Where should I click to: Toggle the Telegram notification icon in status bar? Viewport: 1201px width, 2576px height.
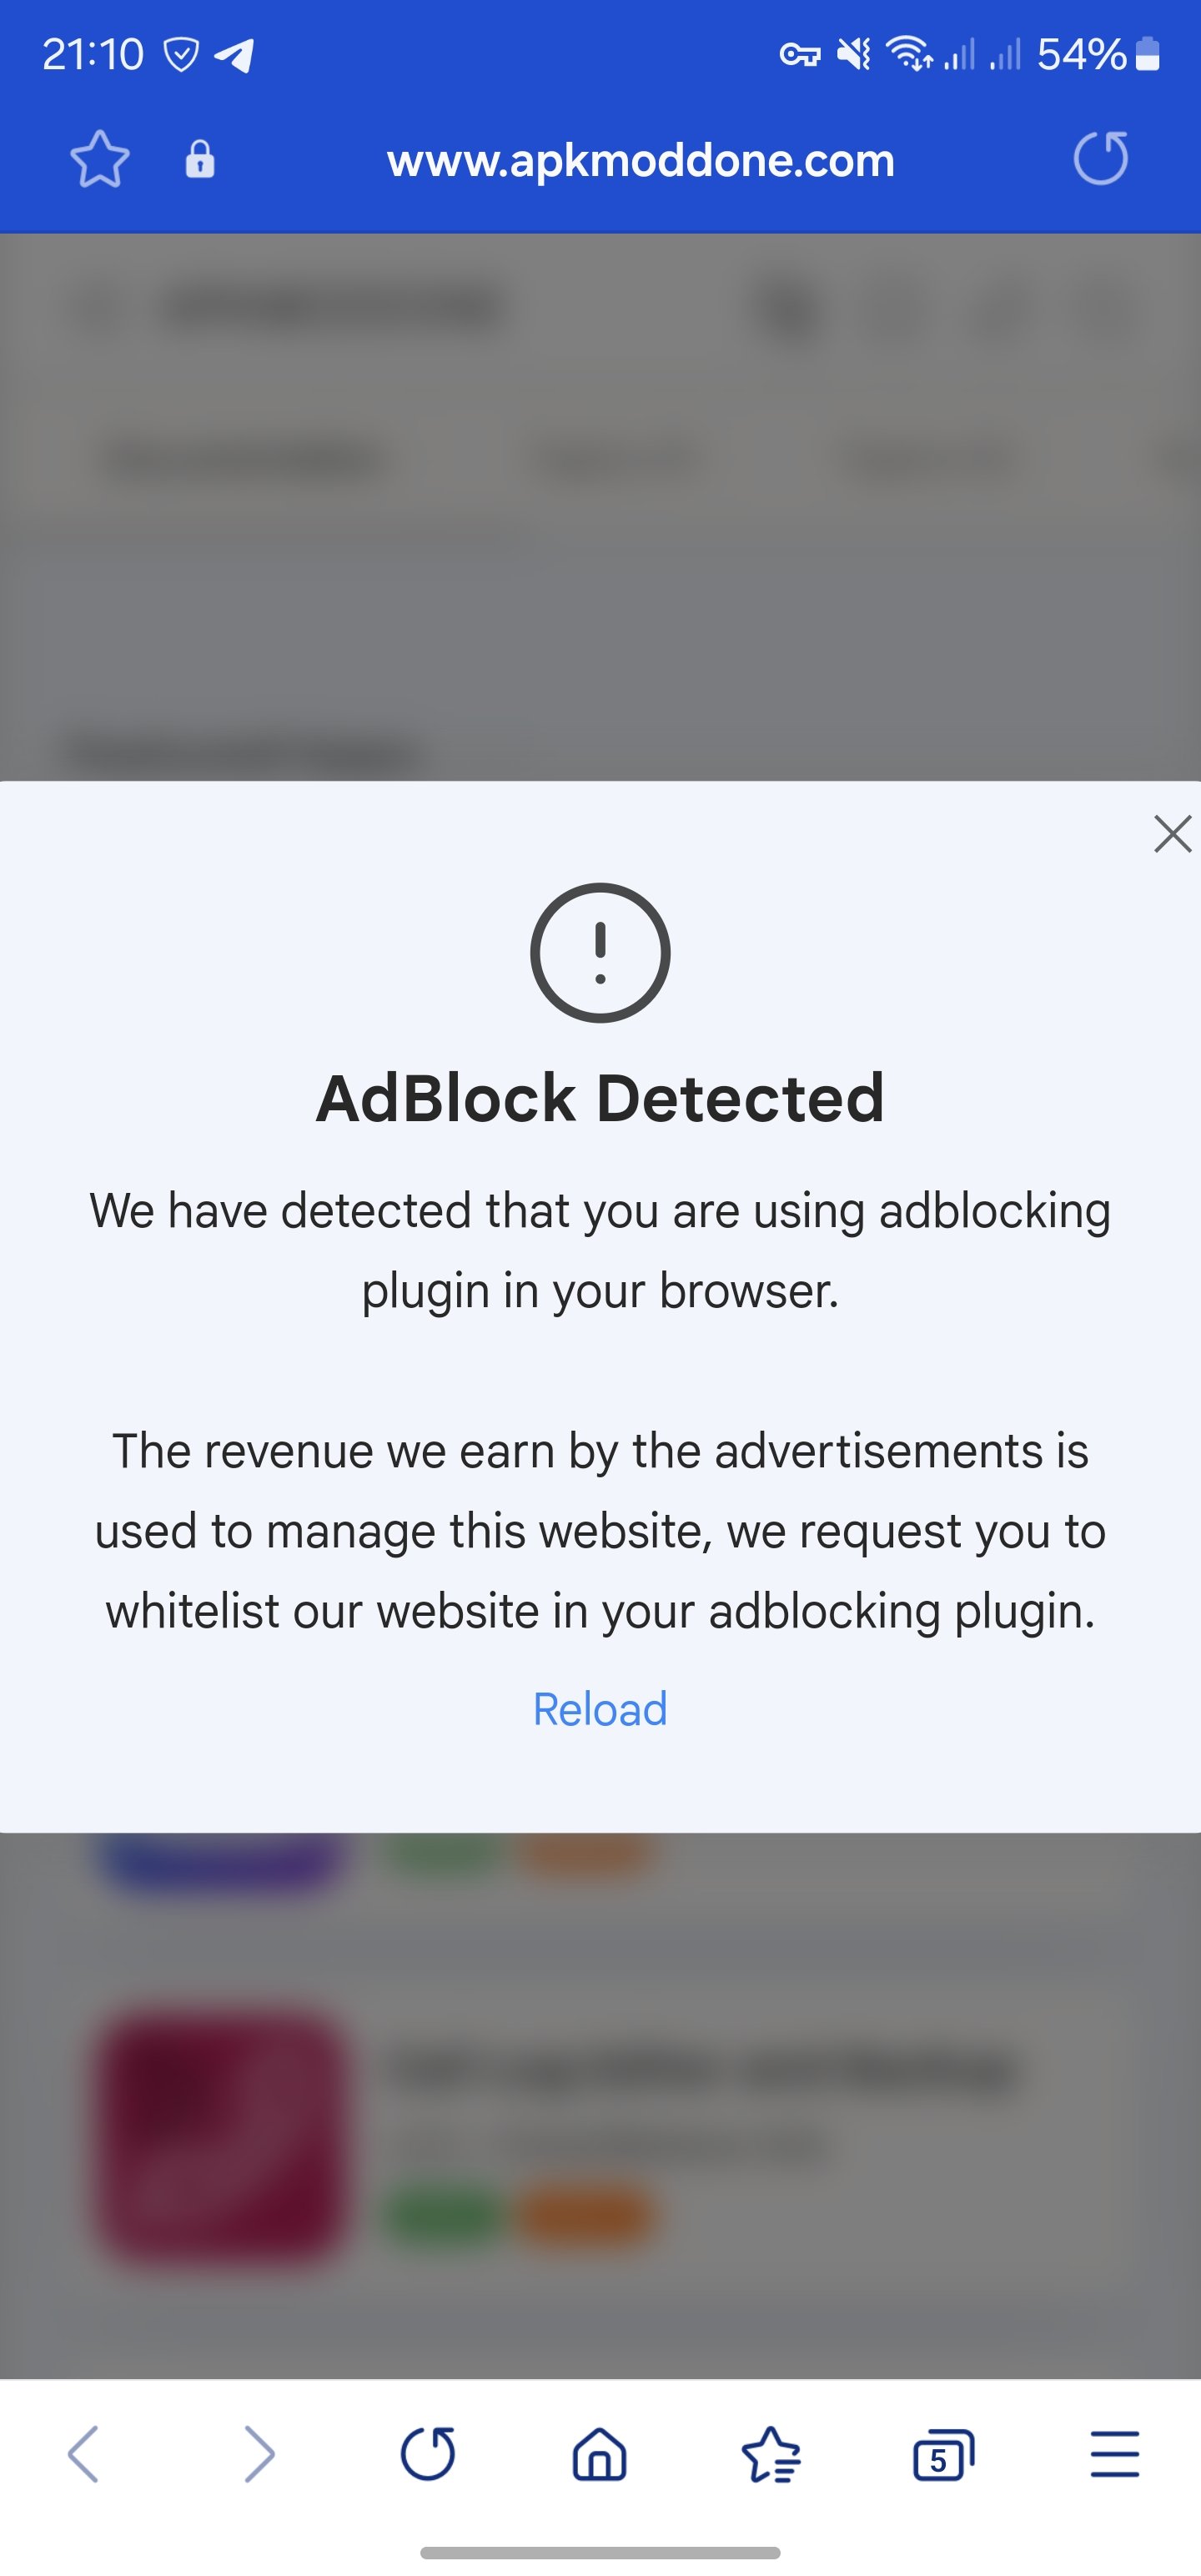click(x=234, y=57)
